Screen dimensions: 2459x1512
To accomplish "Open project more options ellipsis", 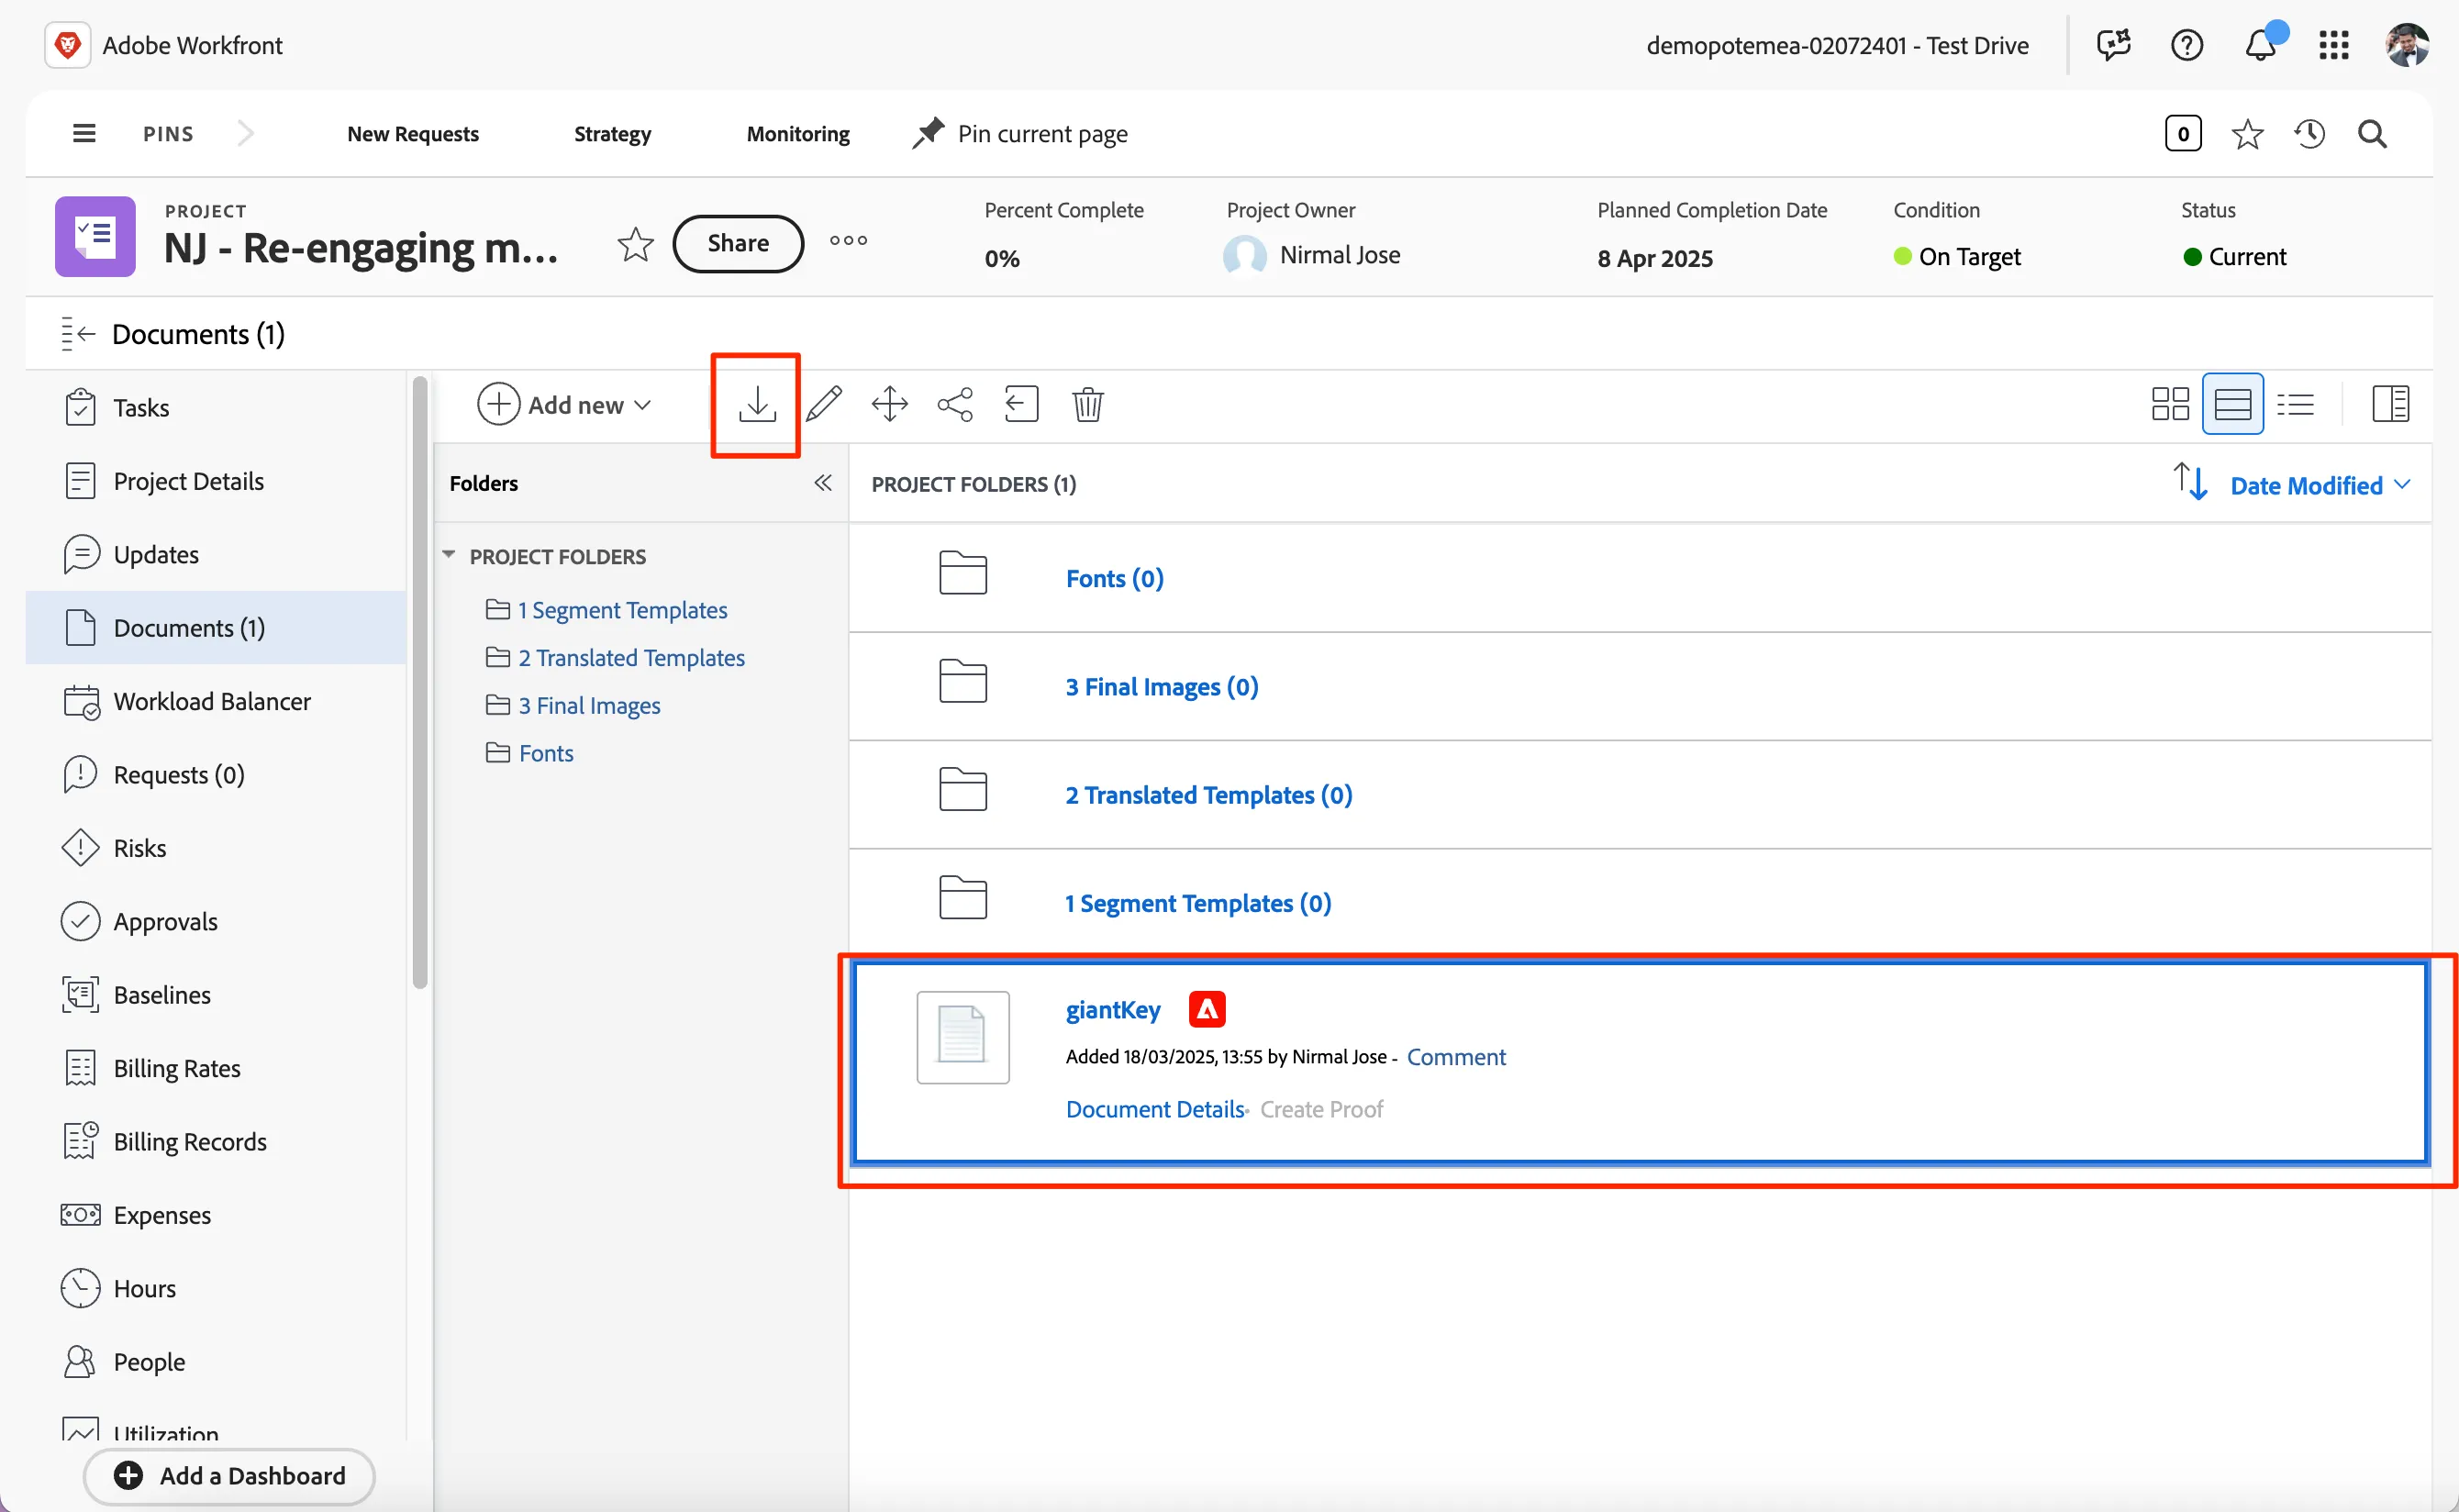I will coord(848,240).
